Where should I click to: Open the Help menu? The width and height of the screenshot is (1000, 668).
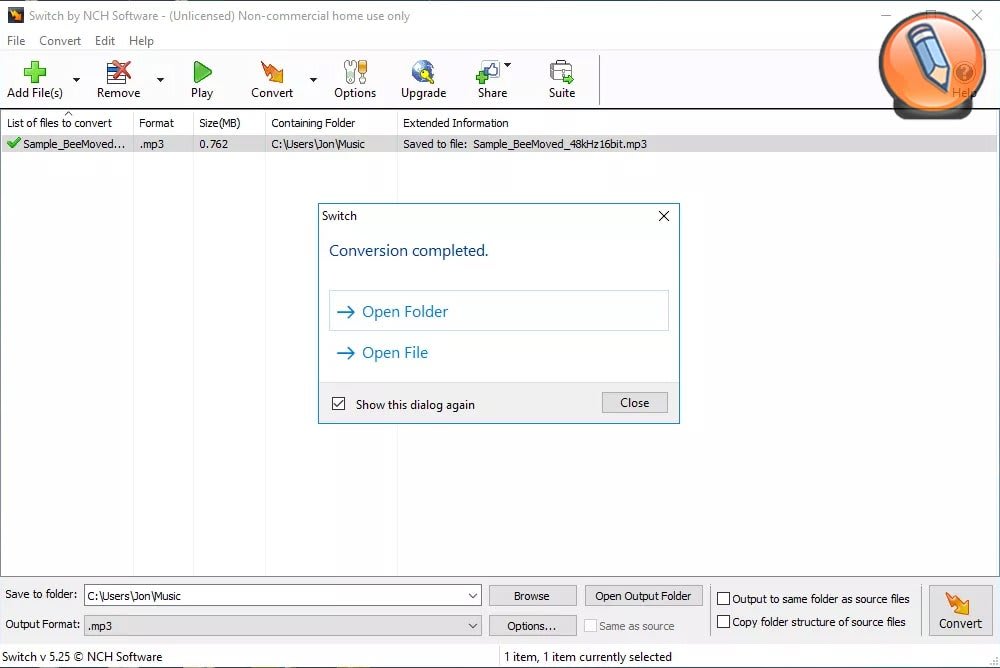tap(141, 41)
